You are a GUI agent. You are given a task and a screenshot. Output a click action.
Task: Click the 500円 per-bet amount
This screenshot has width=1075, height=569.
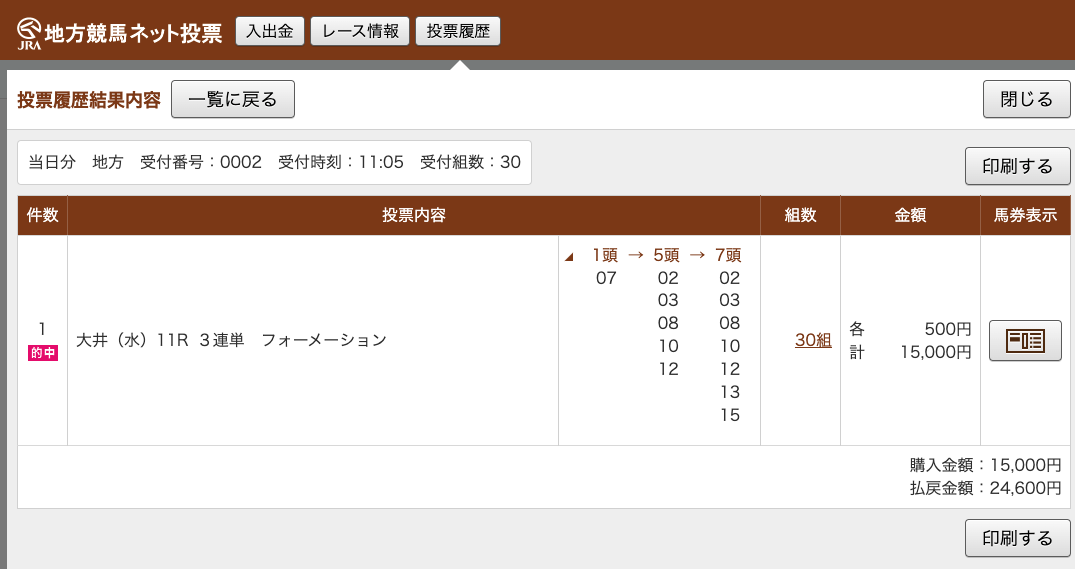pos(948,329)
